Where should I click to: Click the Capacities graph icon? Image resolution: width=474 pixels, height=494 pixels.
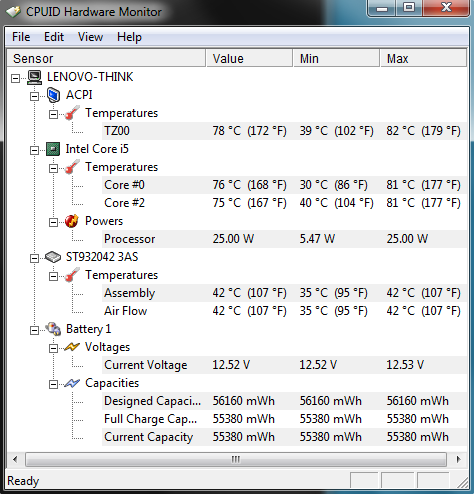pos(72,383)
